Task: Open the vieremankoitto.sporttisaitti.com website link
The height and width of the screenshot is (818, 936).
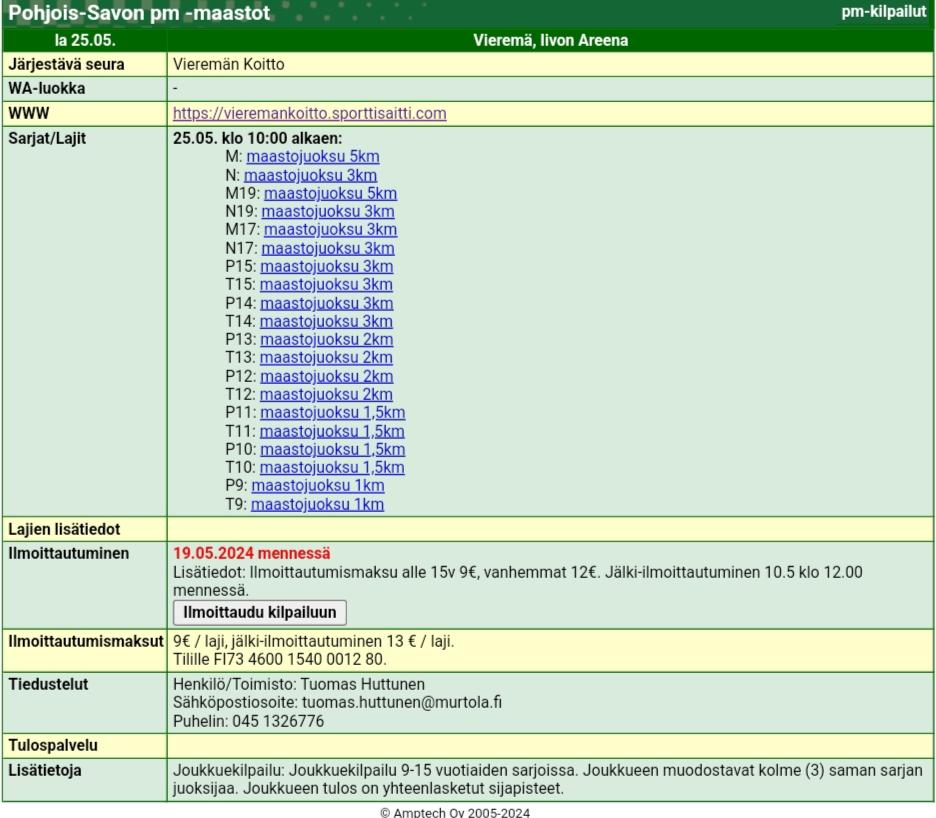Action: (x=309, y=113)
